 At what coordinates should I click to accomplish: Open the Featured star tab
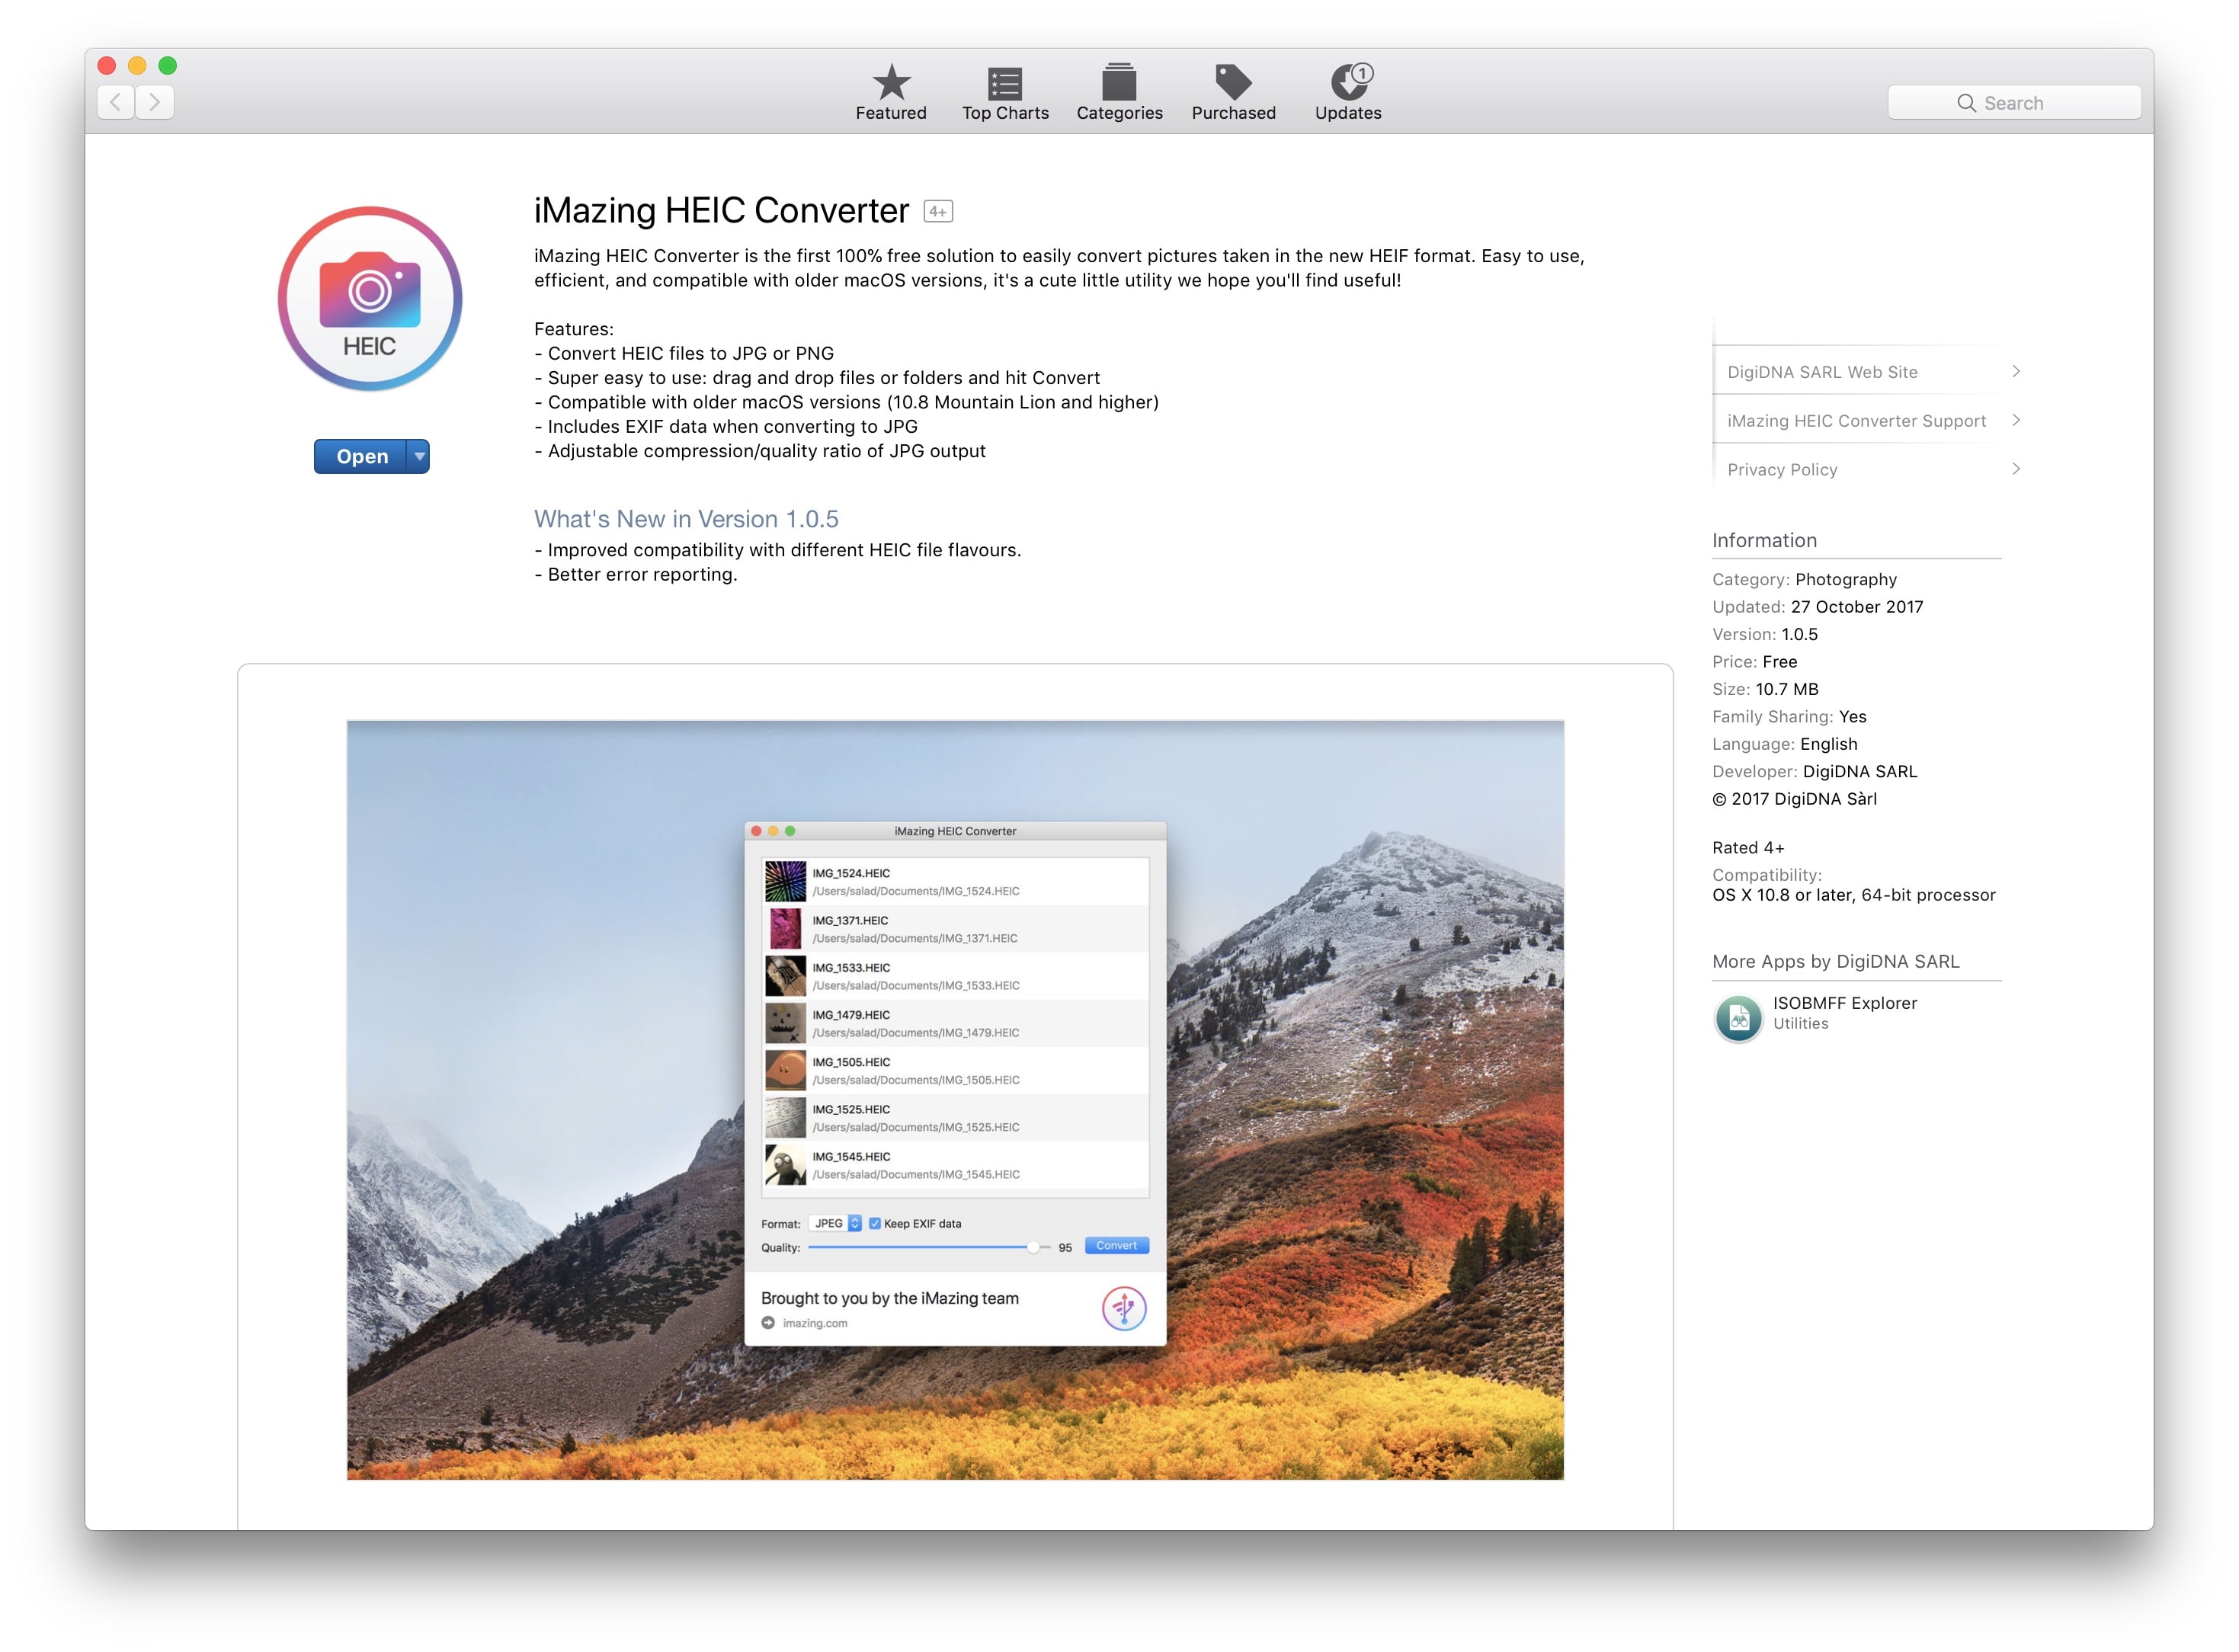coord(890,92)
